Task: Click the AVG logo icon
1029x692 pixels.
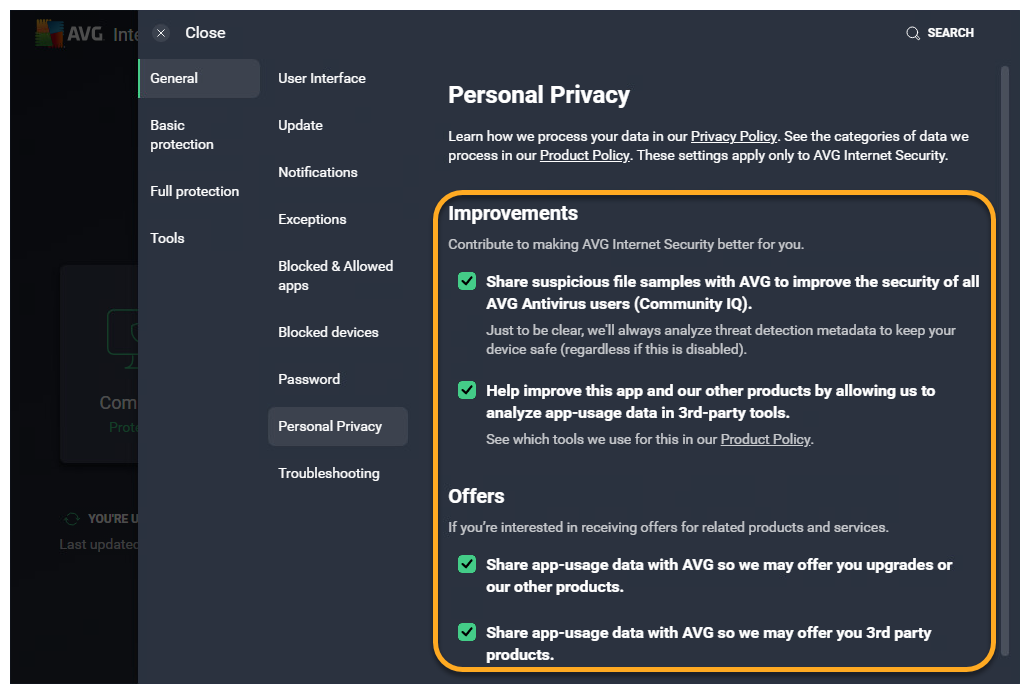Action: tap(49, 34)
